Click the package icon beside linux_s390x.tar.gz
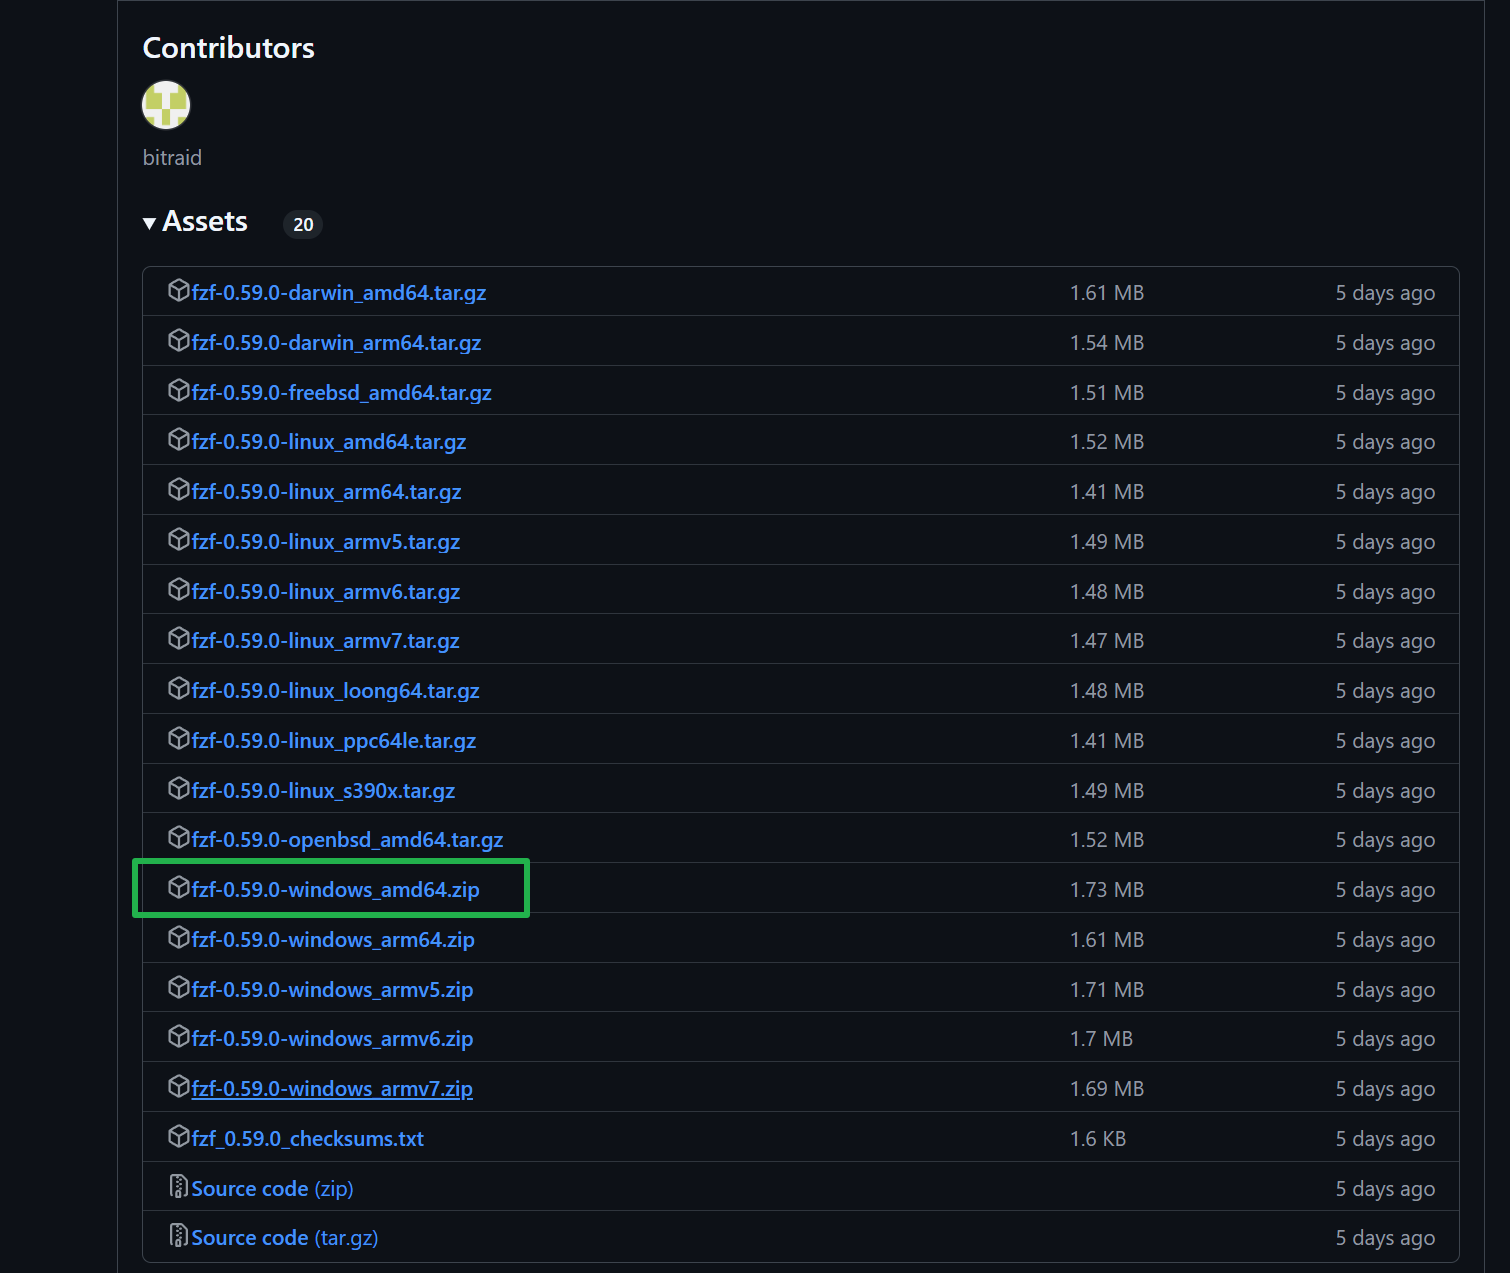The width and height of the screenshot is (1510, 1273). click(x=179, y=788)
